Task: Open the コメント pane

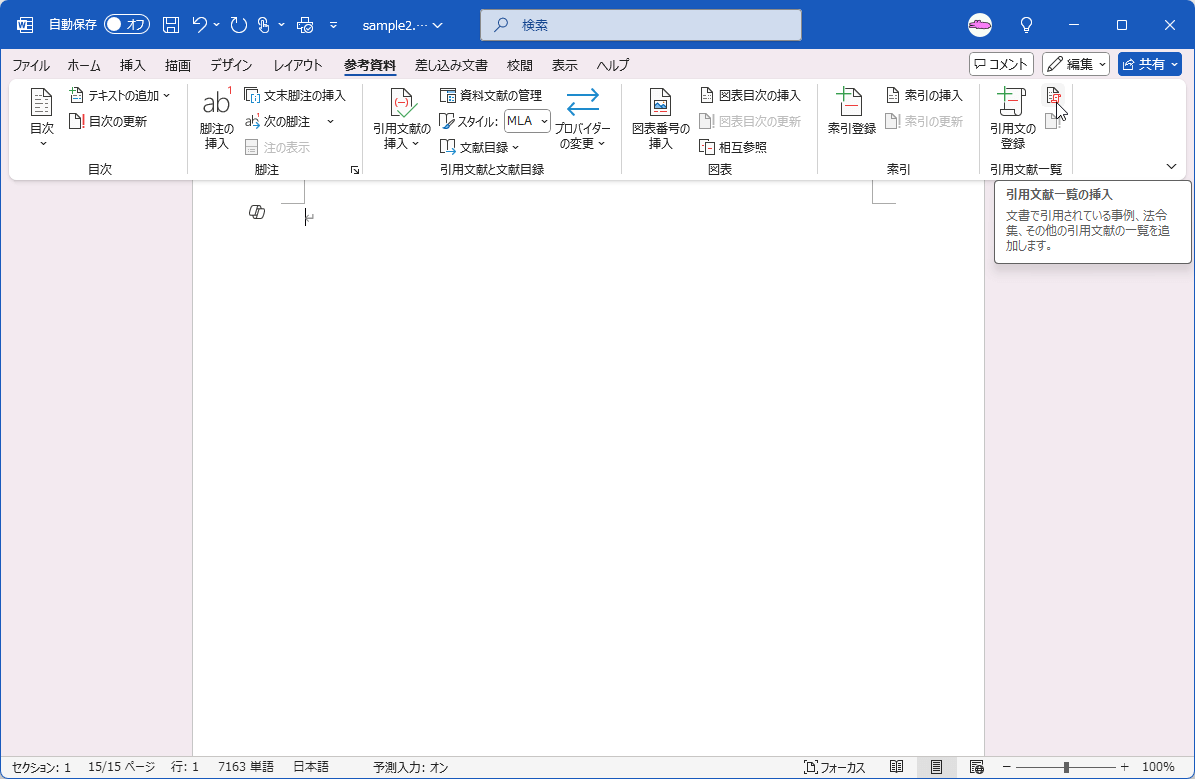Action: click(1001, 64)
